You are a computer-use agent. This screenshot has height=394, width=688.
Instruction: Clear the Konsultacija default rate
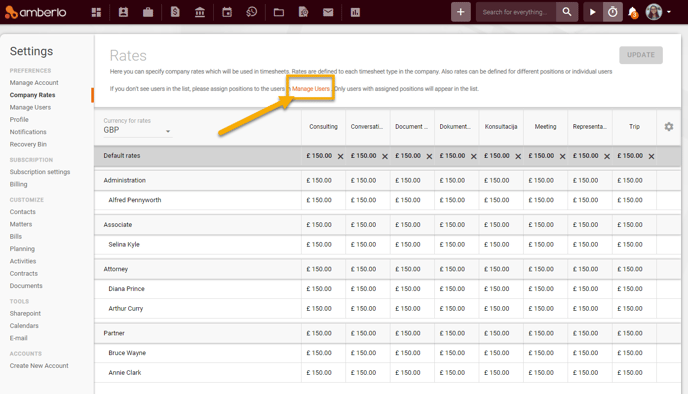[x=518, y=157]
